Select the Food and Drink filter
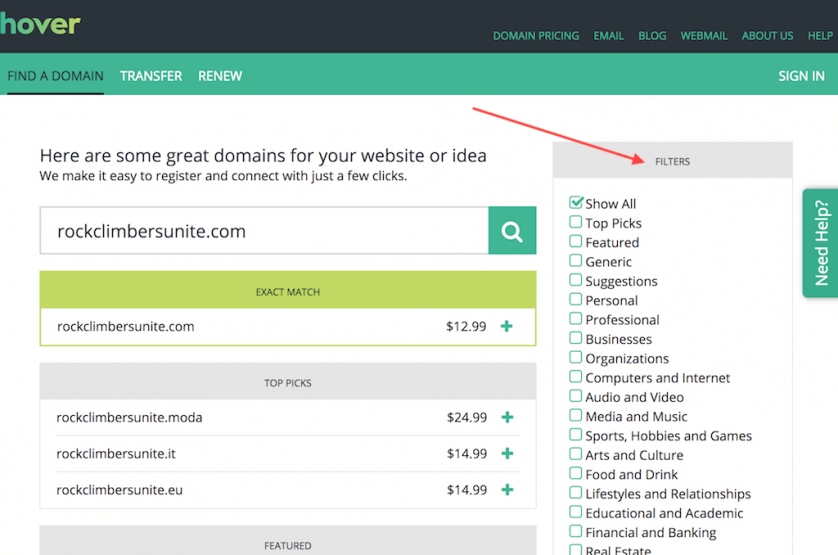This screenshot has width=838, height=555. (576, 473)
